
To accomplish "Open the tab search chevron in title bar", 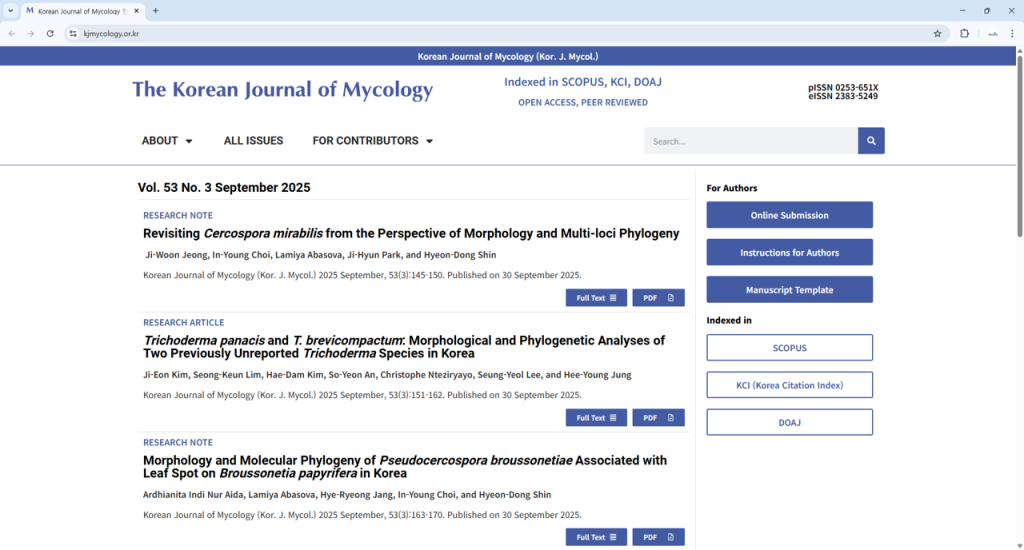I will (x=10, y=11).
